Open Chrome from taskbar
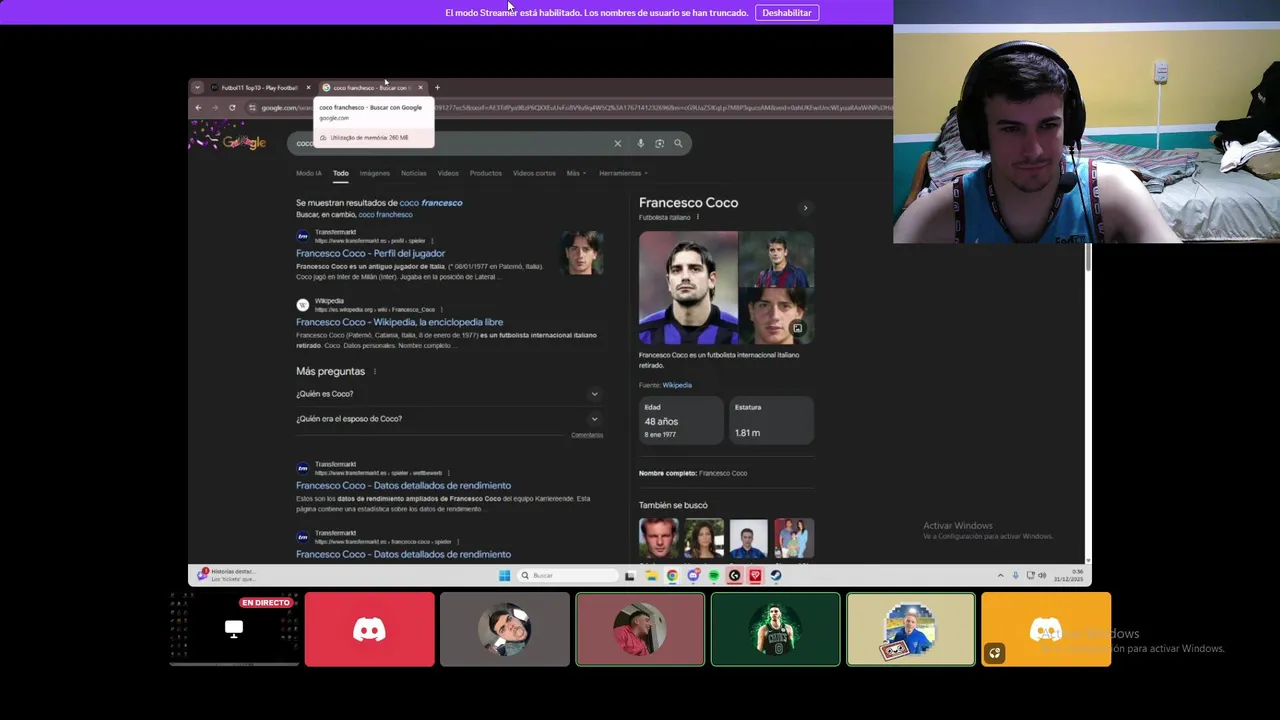Image resolution: width=1280 pixels, height=720 pixels. click(672, 575)
